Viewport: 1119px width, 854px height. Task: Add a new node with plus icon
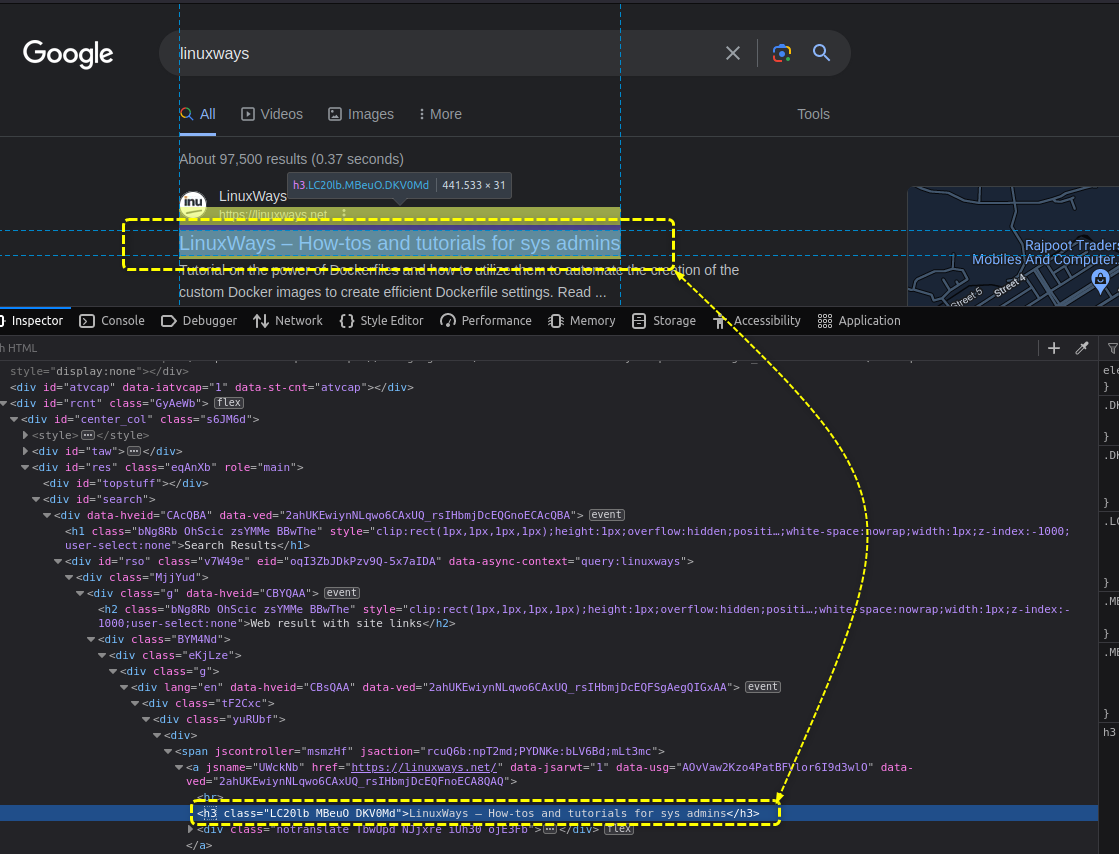pos(1053,348)
